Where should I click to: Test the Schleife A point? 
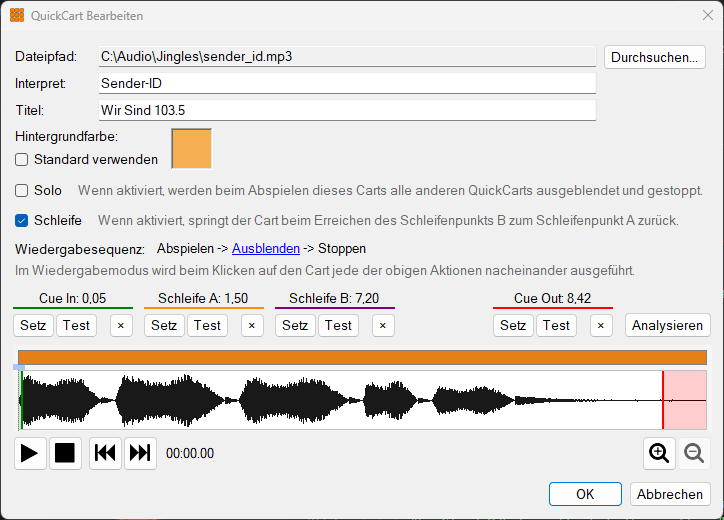(207, 326)
